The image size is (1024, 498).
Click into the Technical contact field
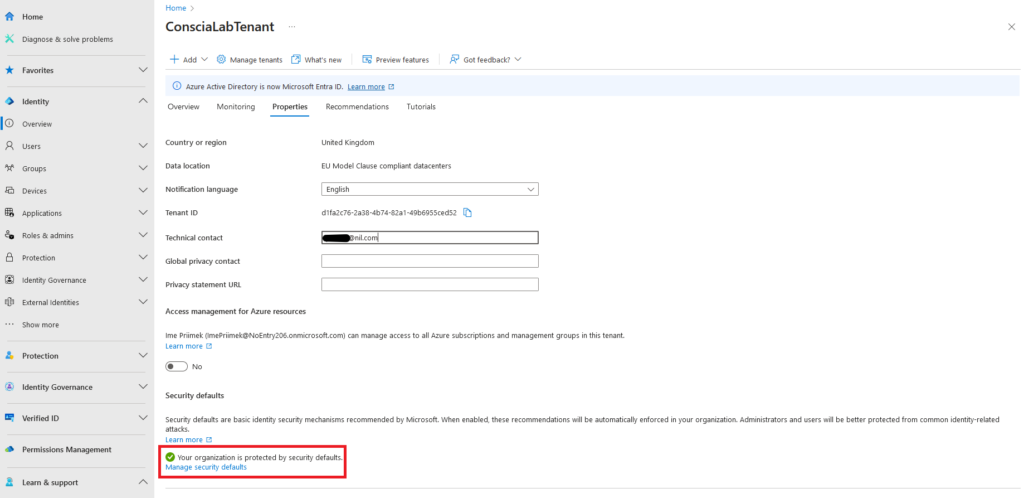pos(430,238)
